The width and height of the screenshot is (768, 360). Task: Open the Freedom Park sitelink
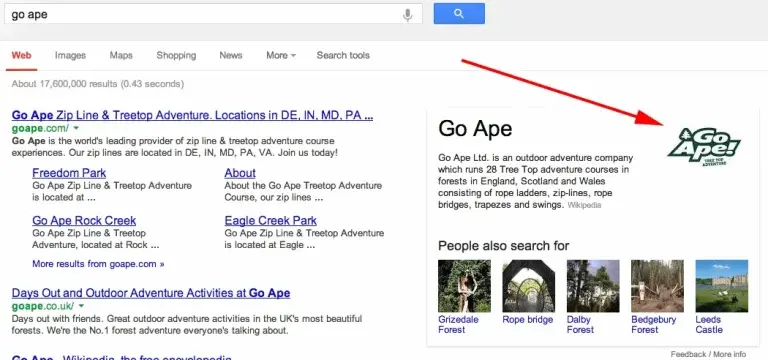(69, 173)
